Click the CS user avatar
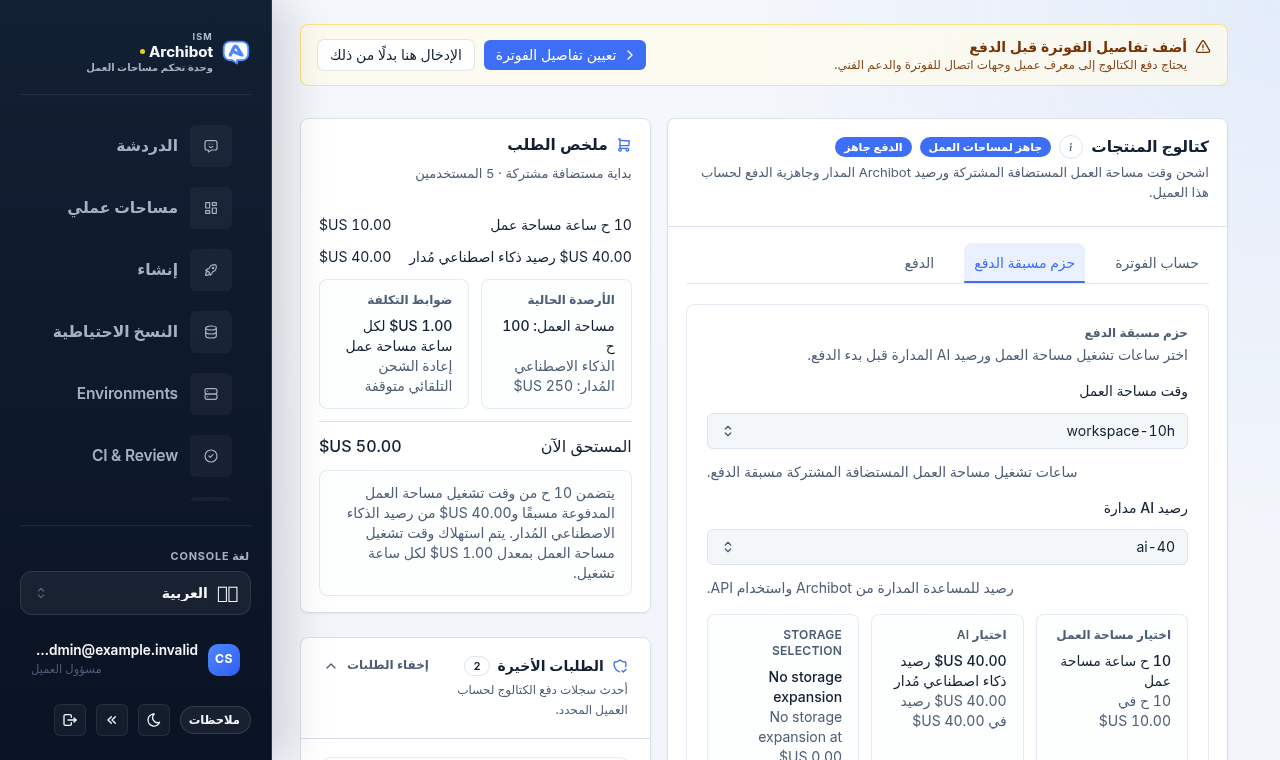 click(224, 660)
